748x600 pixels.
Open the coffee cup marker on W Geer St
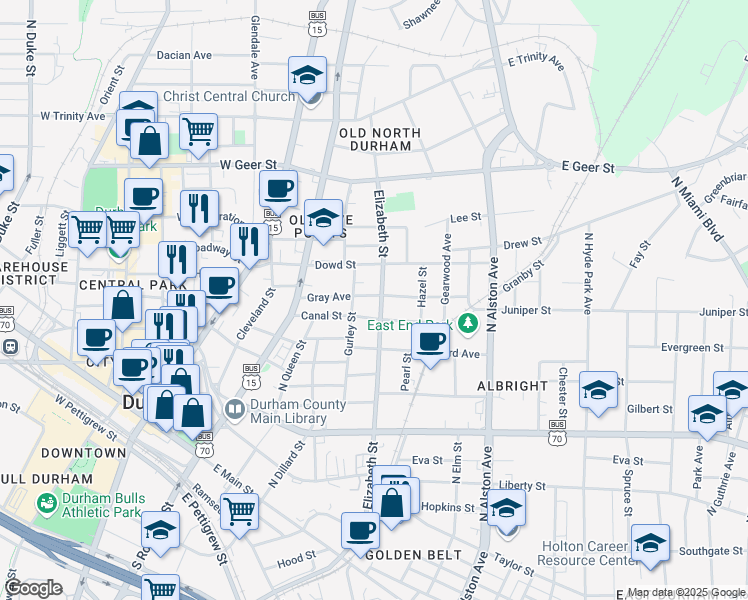click(278, 189)
